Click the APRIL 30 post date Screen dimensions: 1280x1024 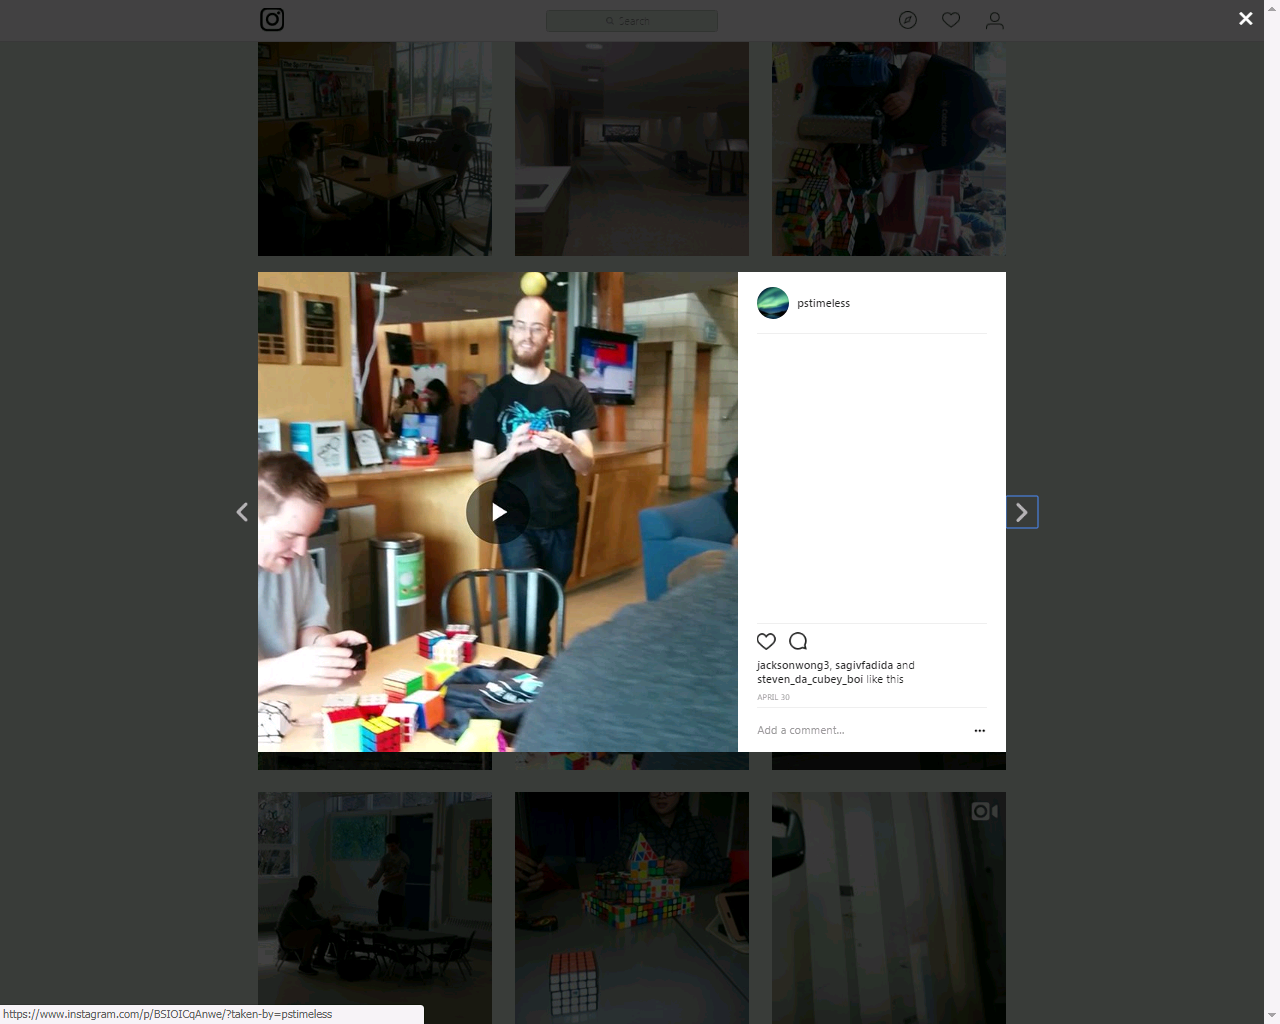point(773,697)
